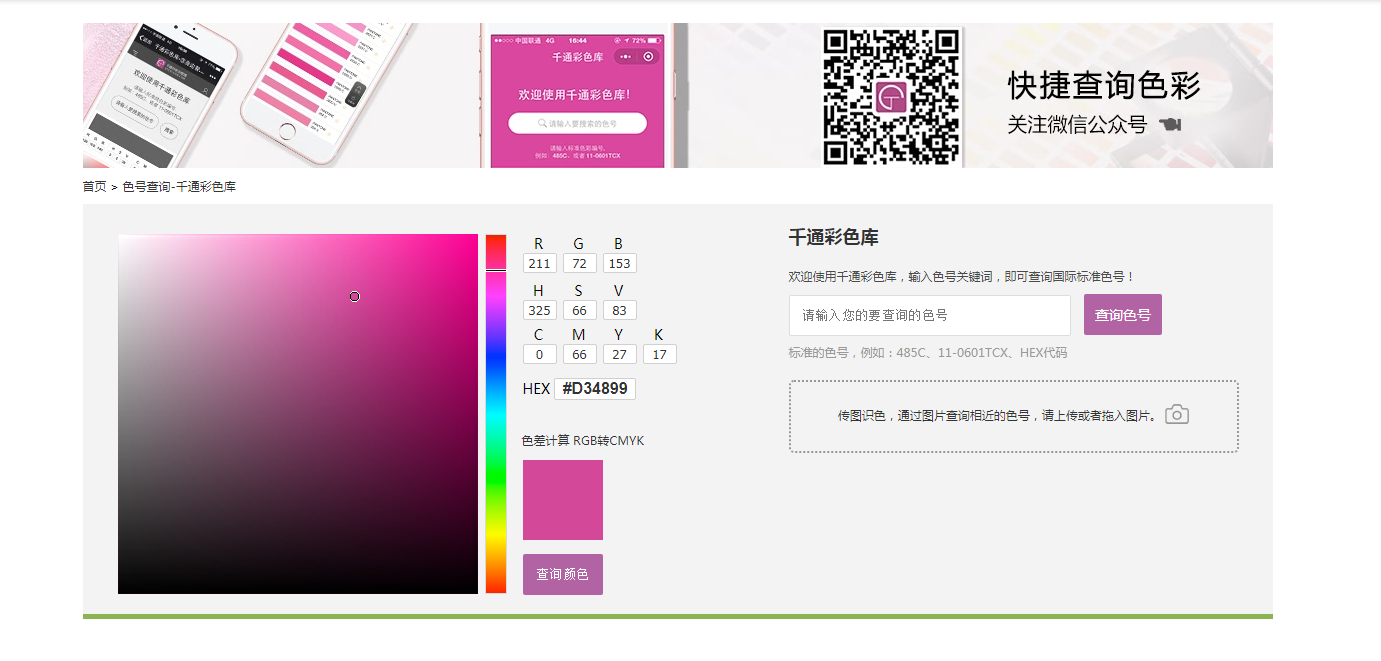Click the RGB转CMYK link
1381x661 pixels.
tap(609, 441)
